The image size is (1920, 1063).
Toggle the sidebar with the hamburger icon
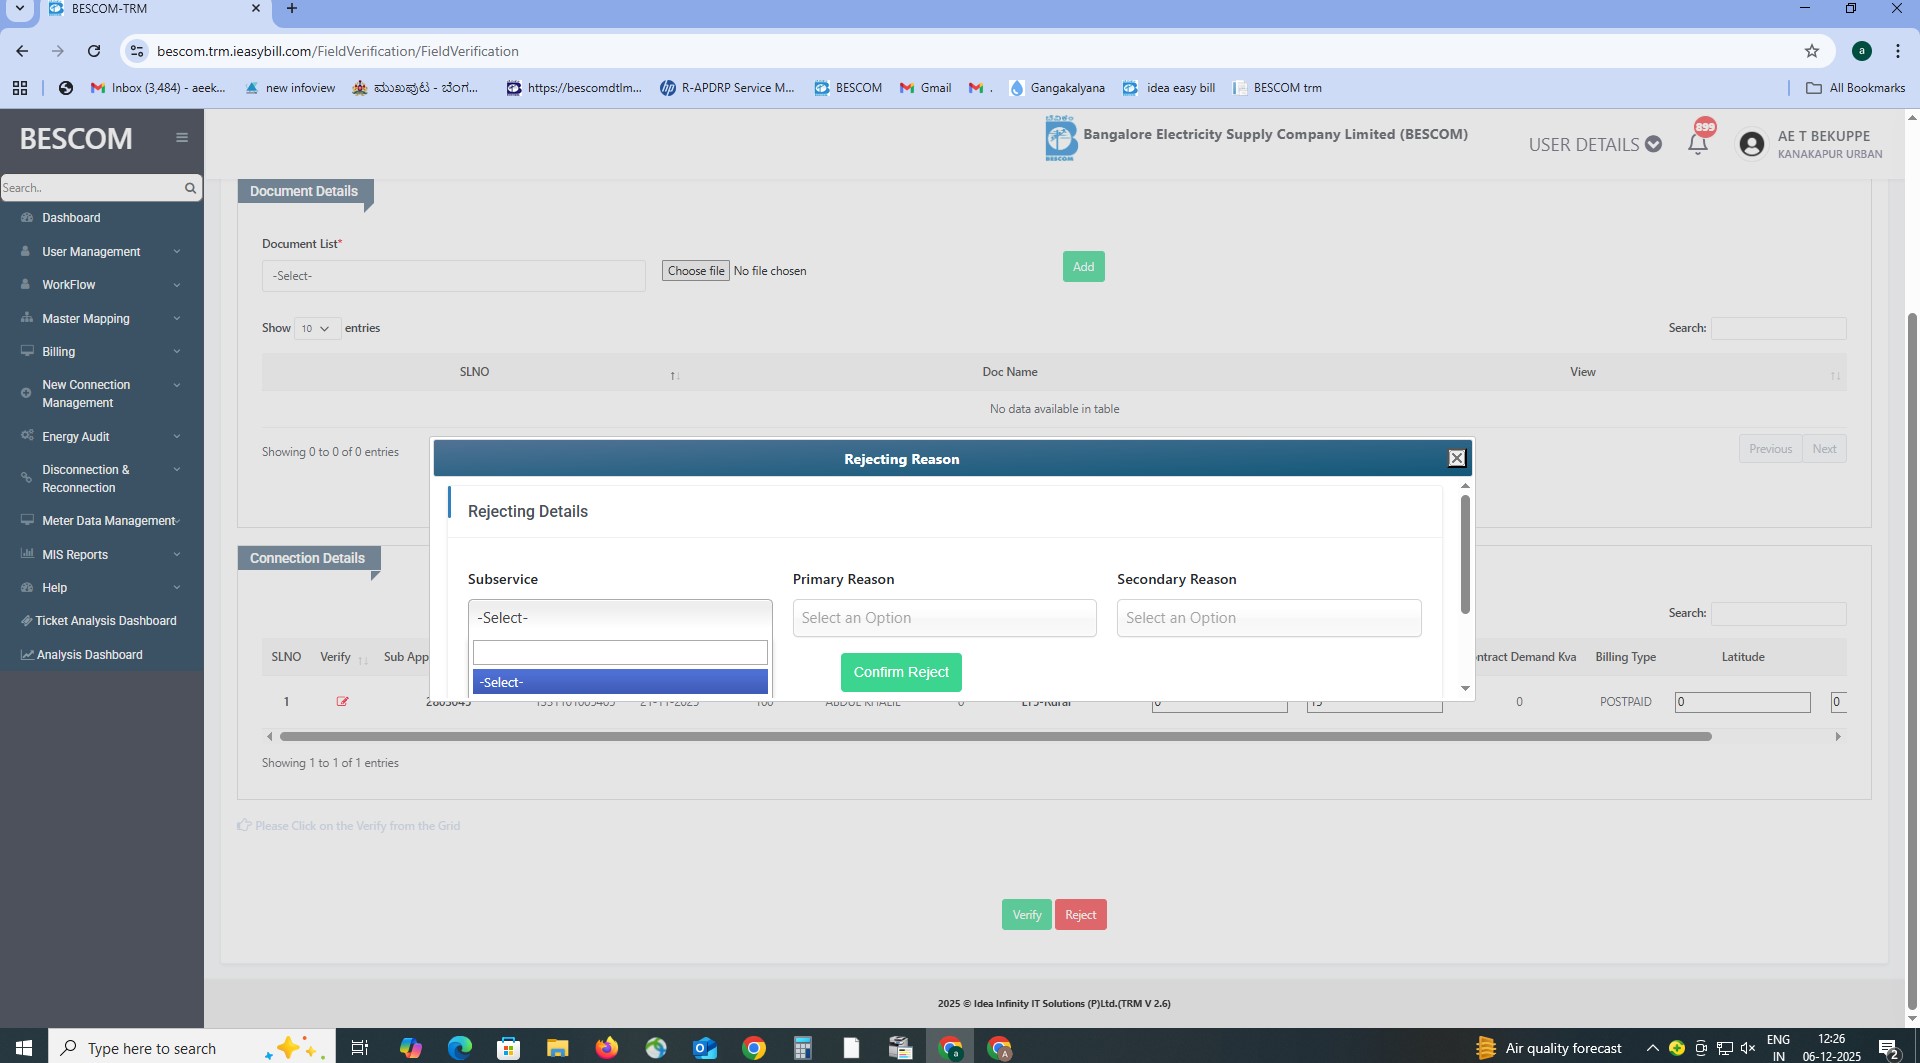click(181, 138)
